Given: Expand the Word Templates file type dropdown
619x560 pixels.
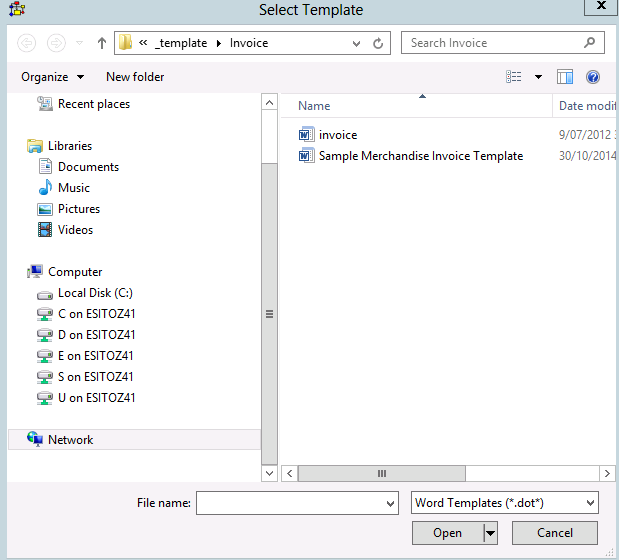Looking at the screenshot, I should tap(590, 503).
